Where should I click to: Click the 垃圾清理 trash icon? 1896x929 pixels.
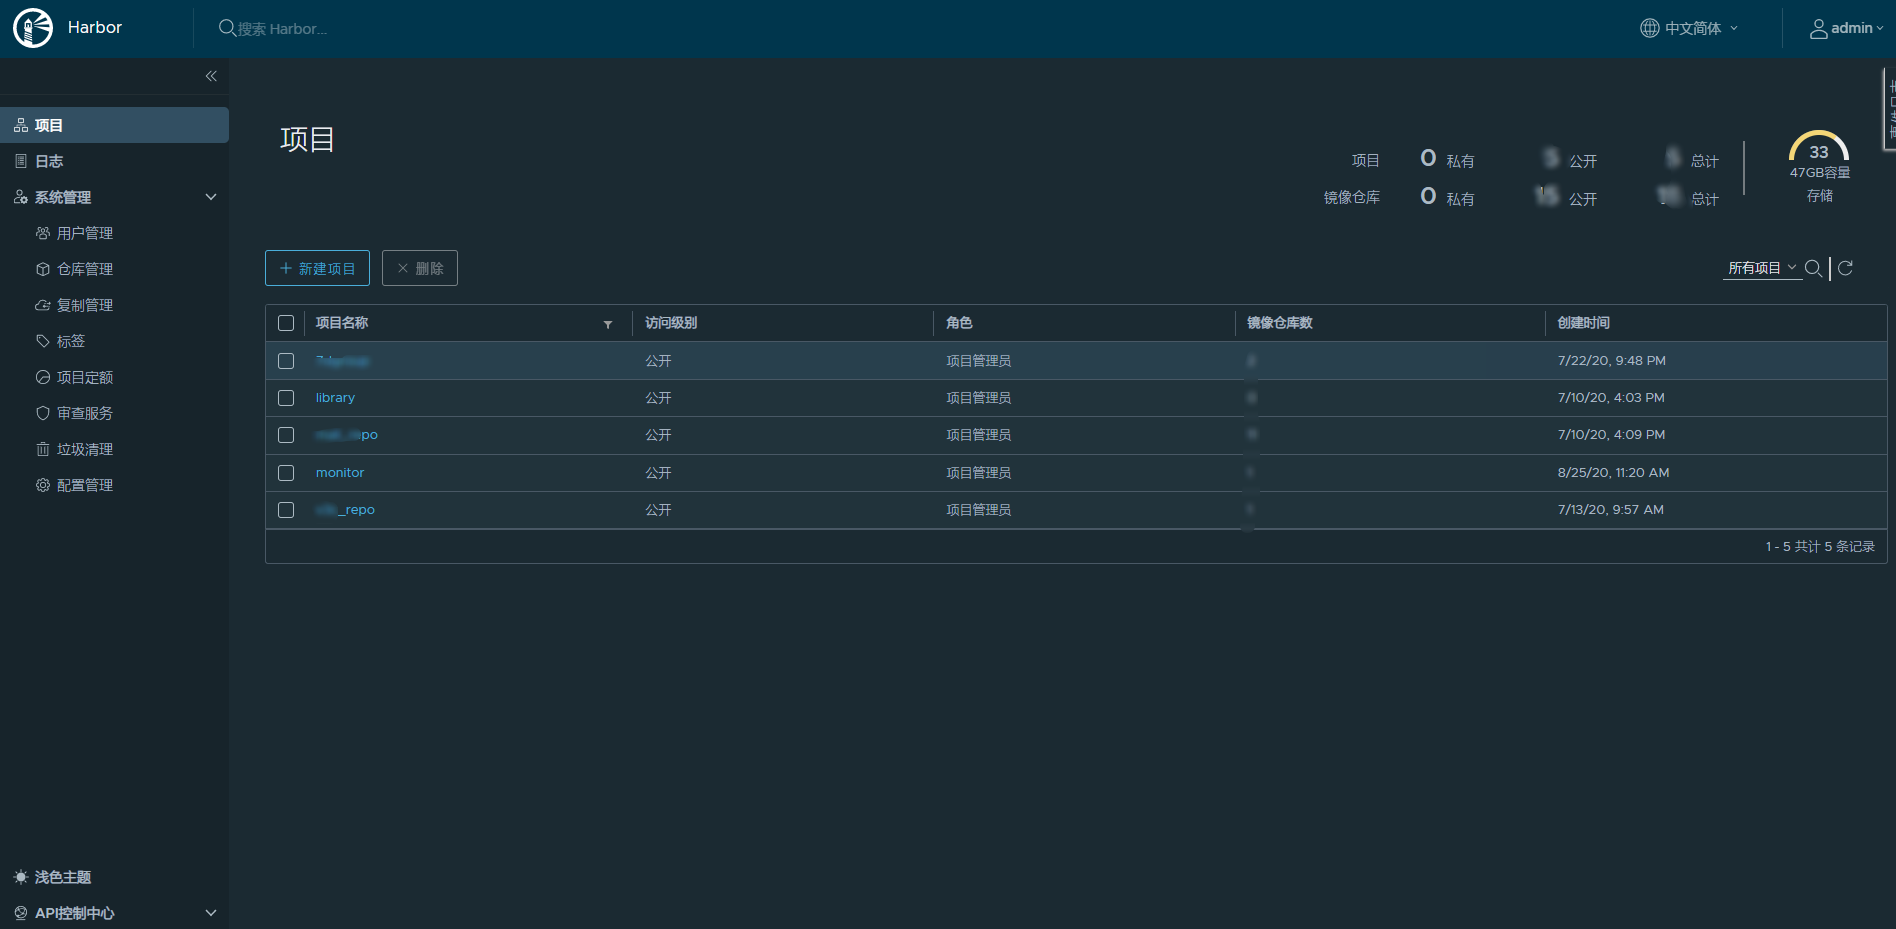point(43,449)
